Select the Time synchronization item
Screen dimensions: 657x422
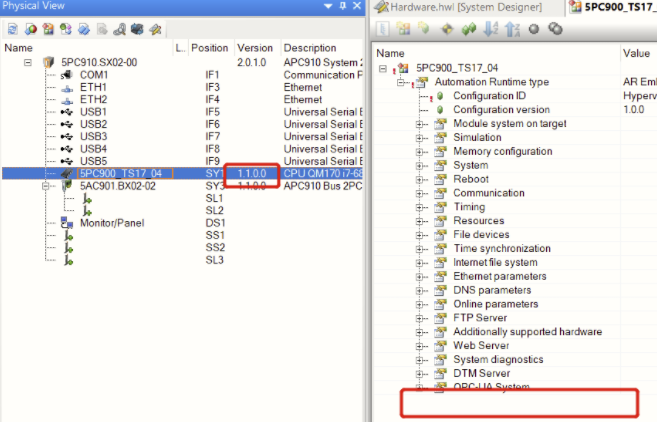[x=502, y=249]
